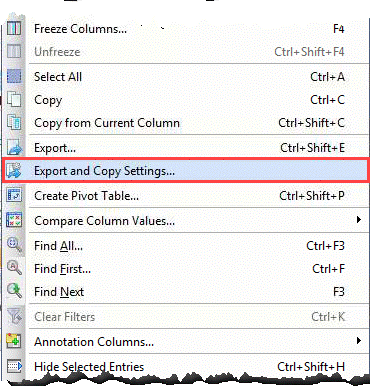The image size is (370, 386).
Task: Click the Export and Copy Settings gear icon
Action: pyautogui.click(x=14, y=171)
